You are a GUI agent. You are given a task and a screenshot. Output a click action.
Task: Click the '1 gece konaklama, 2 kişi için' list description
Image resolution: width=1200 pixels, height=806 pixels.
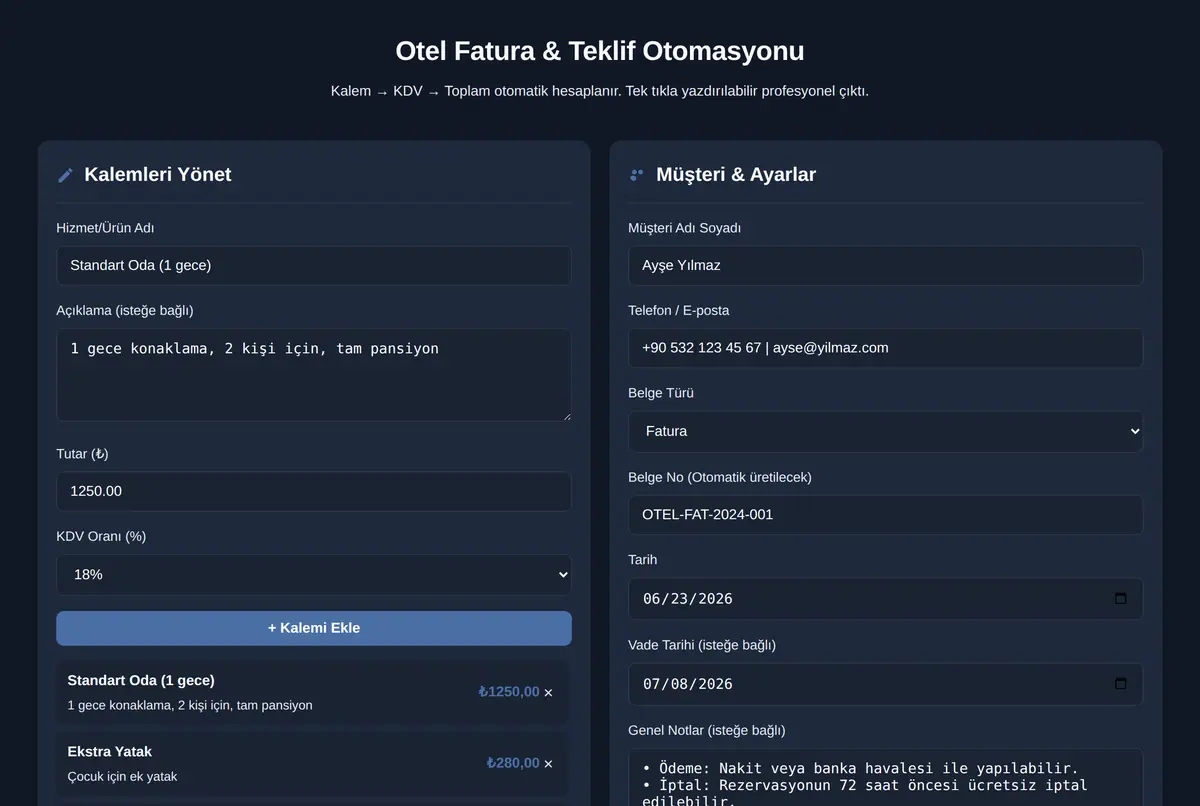[190, 705]
